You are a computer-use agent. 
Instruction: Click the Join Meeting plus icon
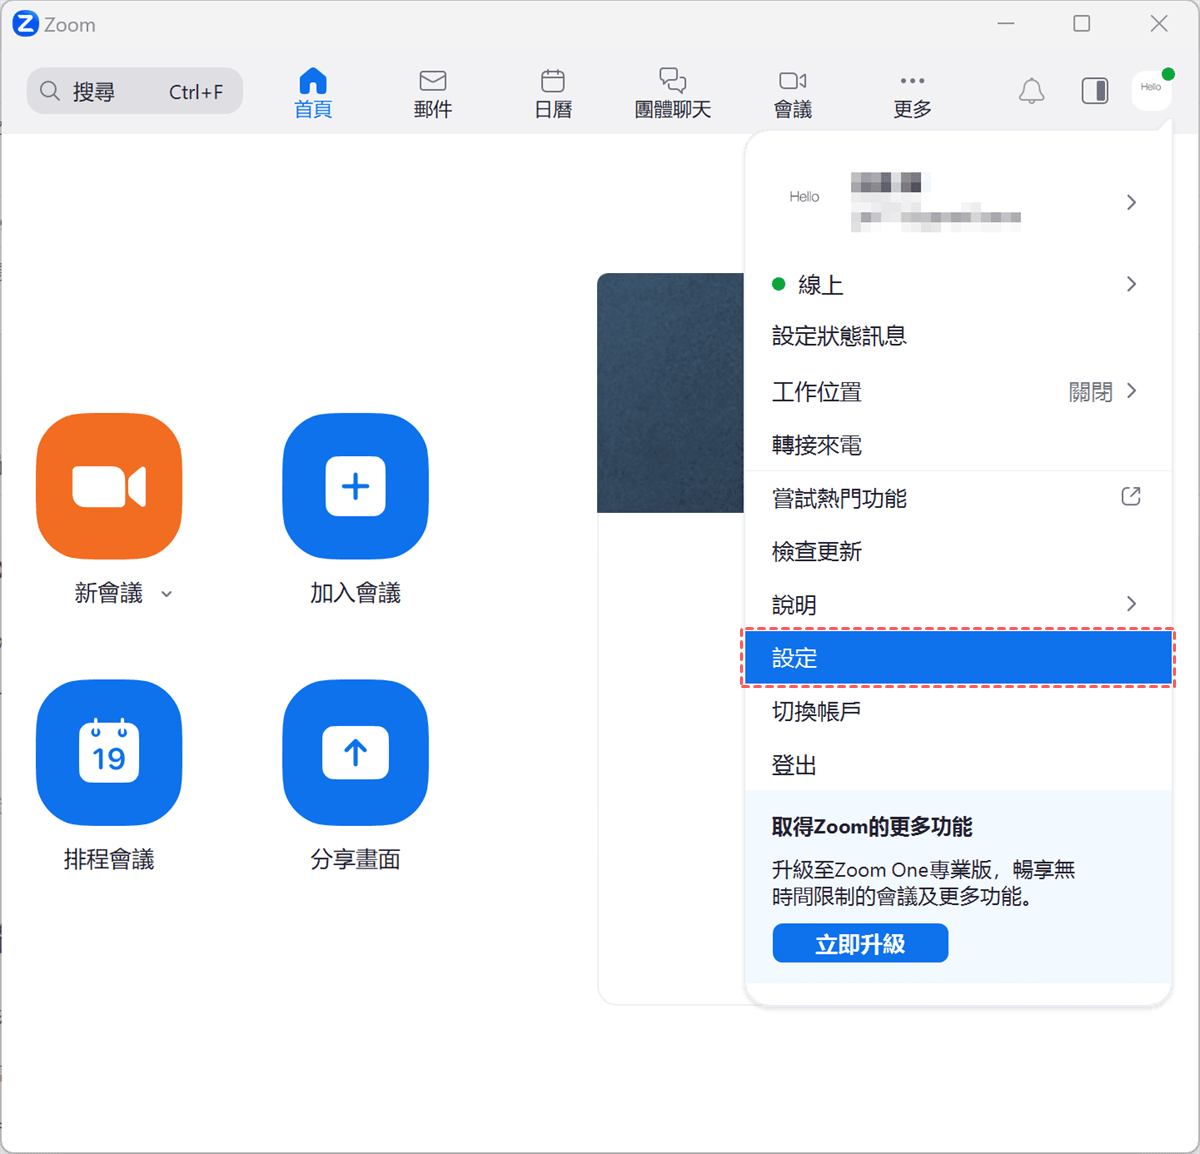(x=355, y=486)
